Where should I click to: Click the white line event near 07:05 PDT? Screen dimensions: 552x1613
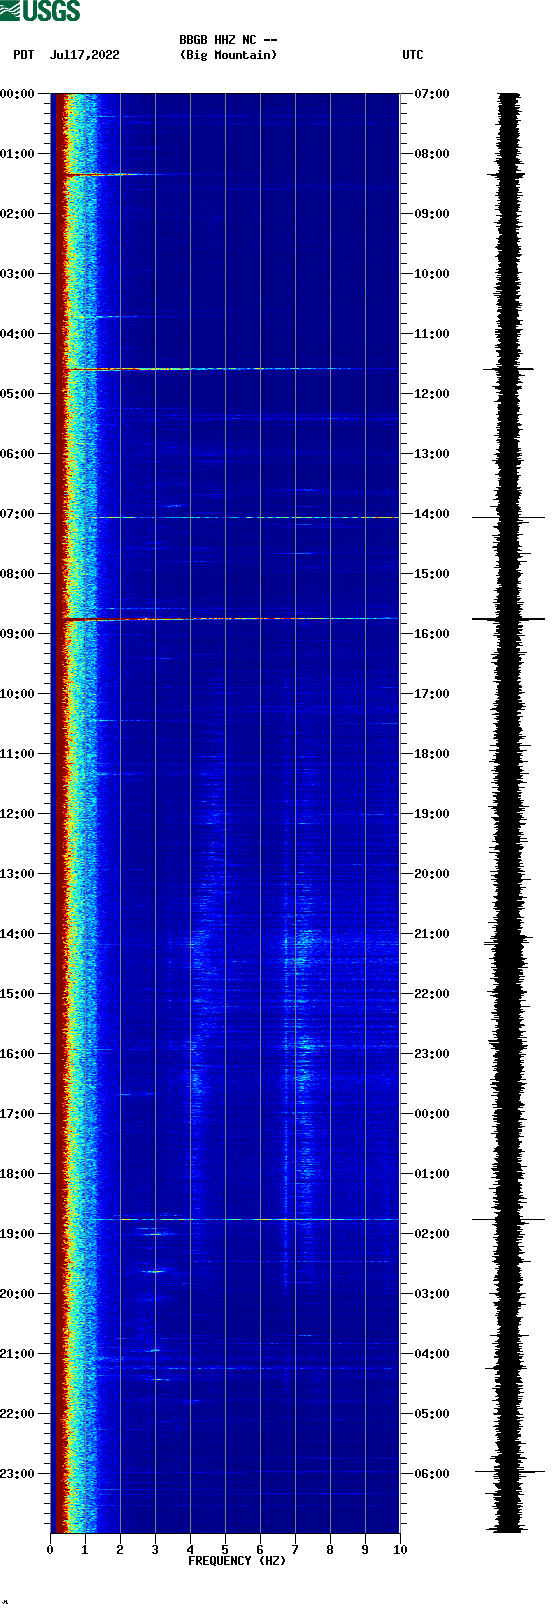(x=248, y=517)
